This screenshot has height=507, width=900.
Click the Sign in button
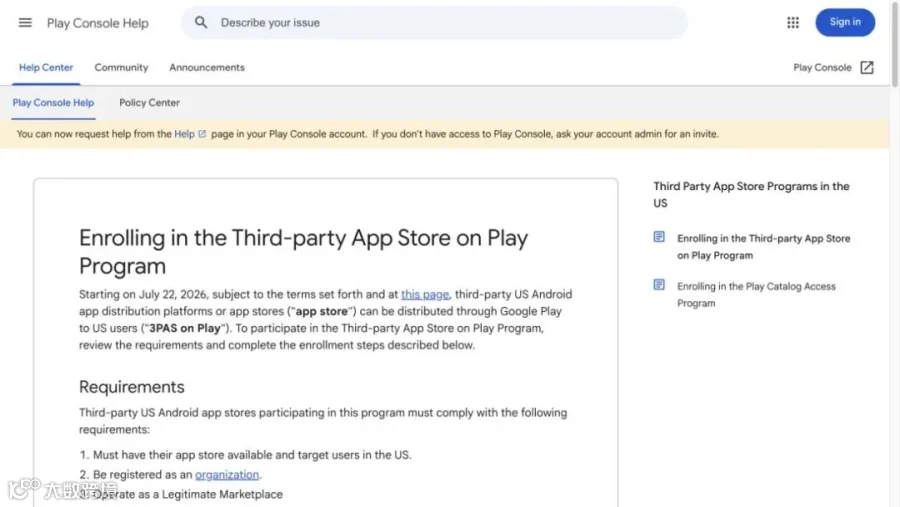pos(845,22)
